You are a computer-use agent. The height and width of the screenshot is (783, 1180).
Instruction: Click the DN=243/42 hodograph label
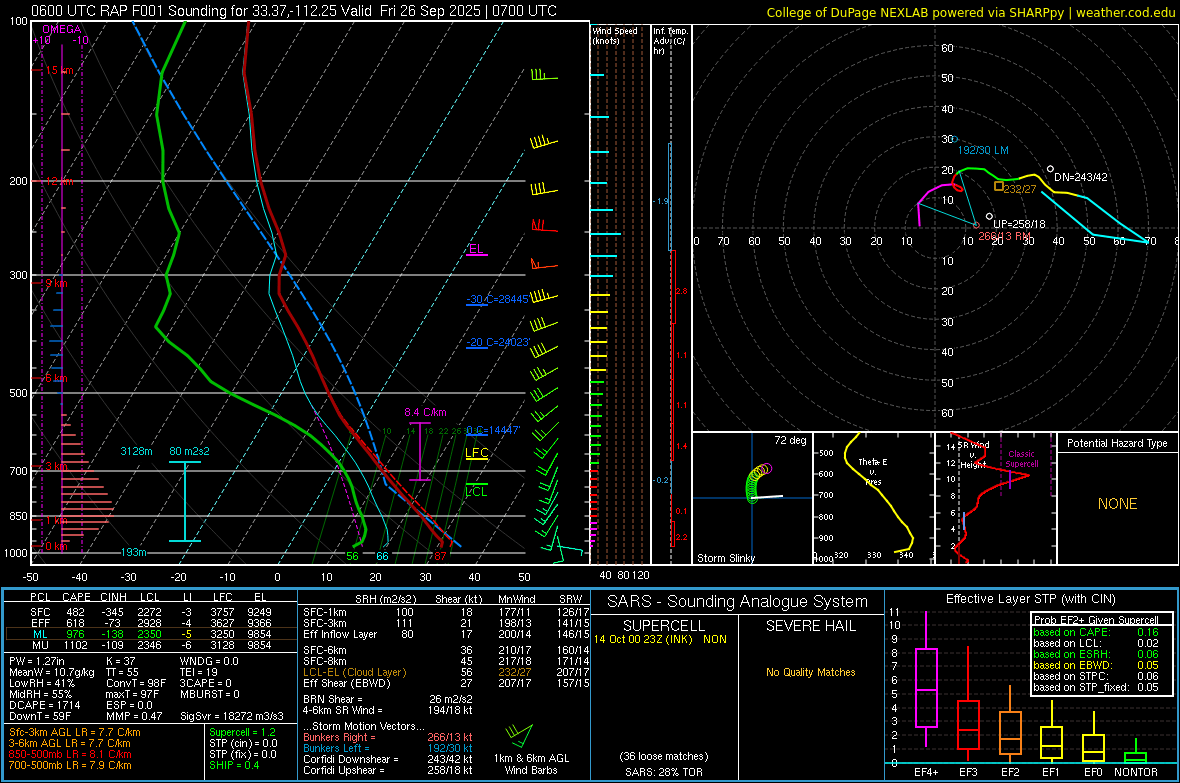[1081, 178]
